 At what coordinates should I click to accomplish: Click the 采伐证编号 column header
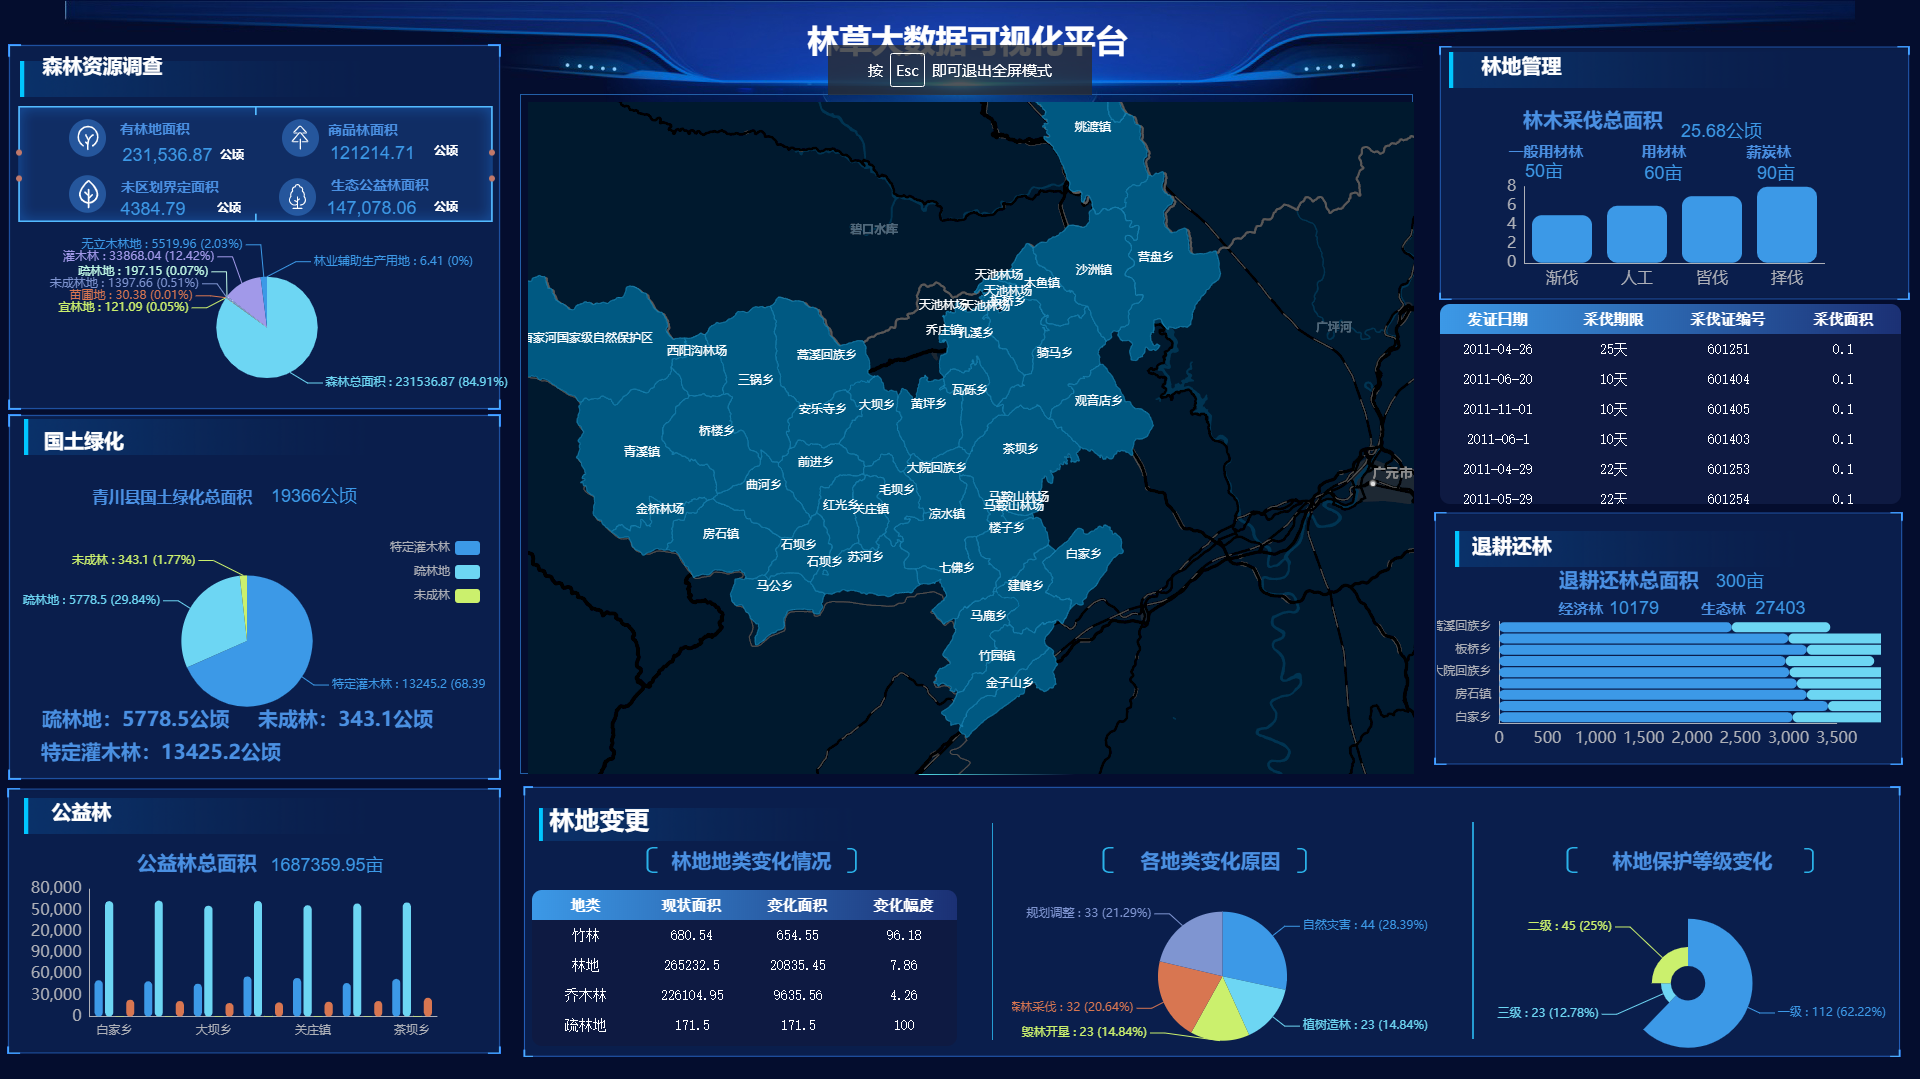(1727, 320)
